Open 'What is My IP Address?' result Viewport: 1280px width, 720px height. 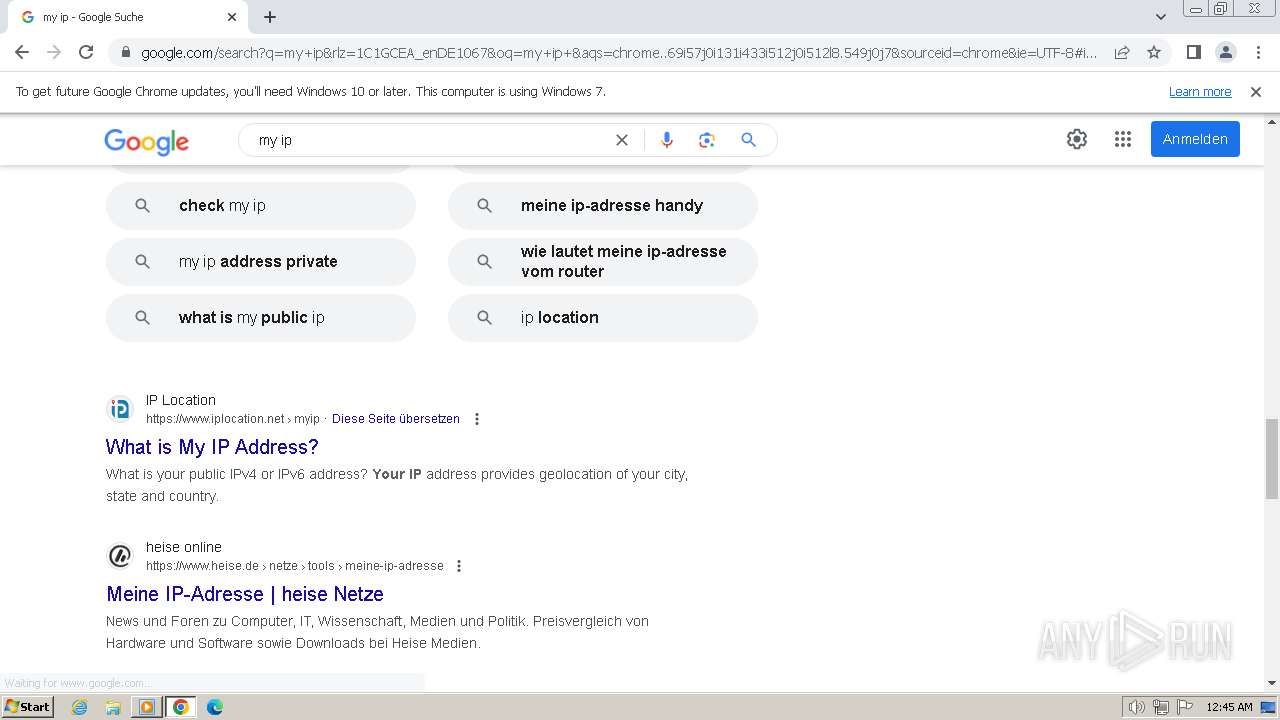(x=212, y=447)
